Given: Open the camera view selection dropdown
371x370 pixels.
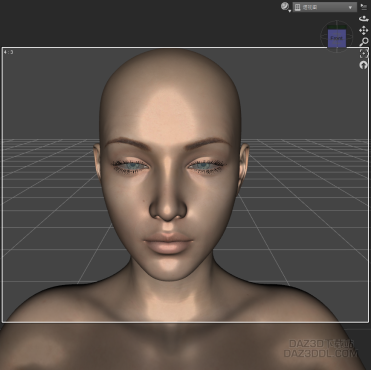Looking at the screenshot, I should 324,7.
